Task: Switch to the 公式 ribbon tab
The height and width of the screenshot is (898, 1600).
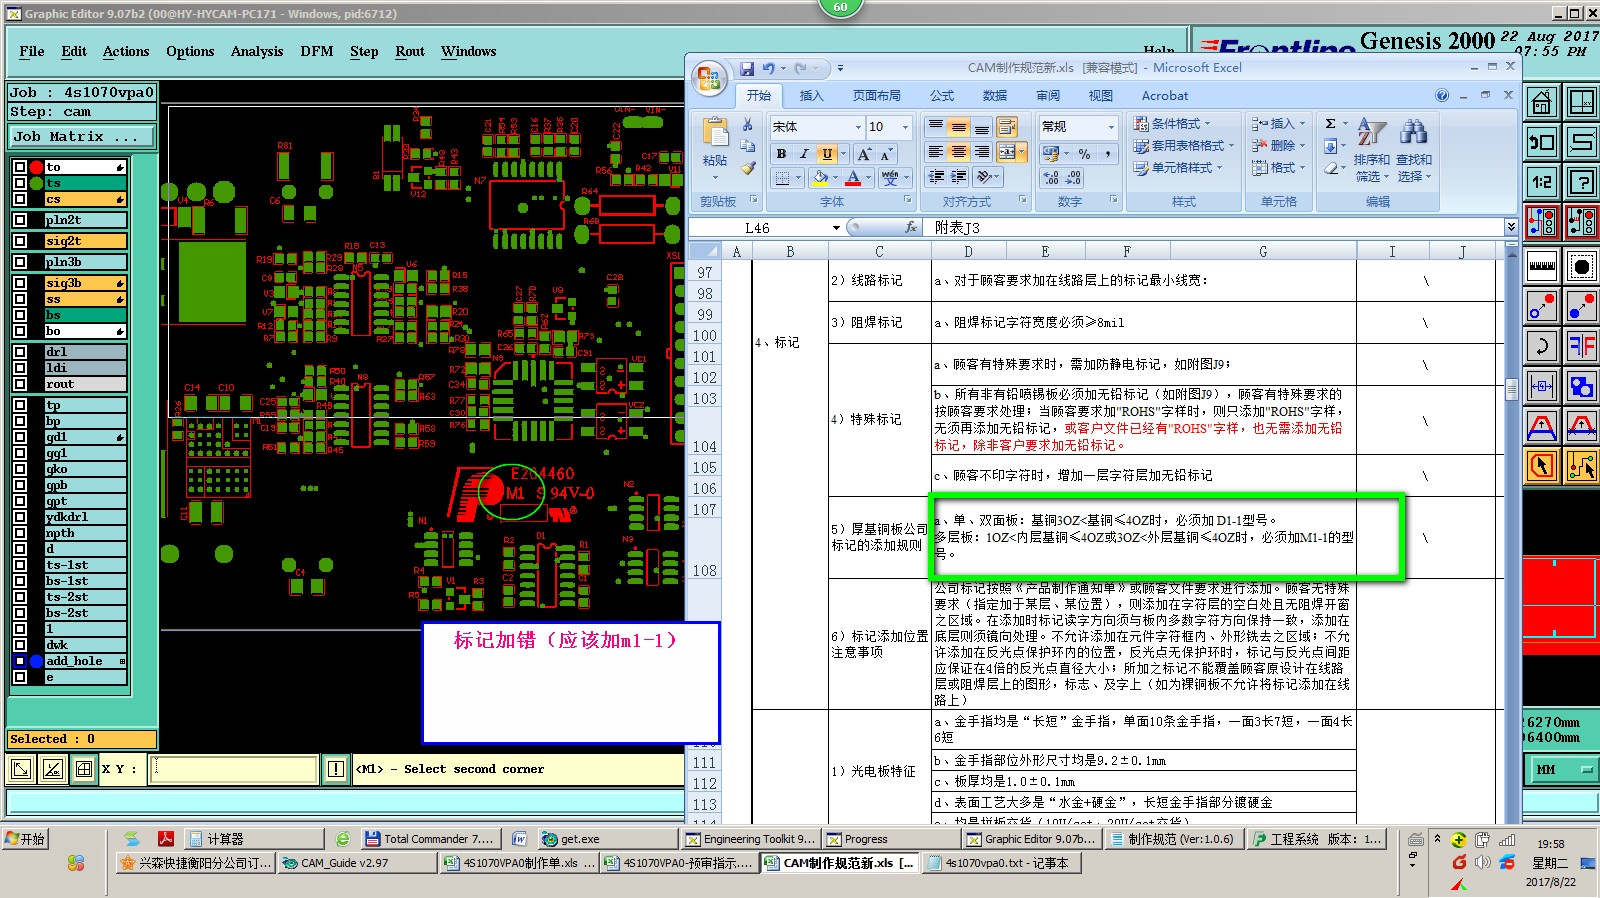Action: tap(942, 96)
